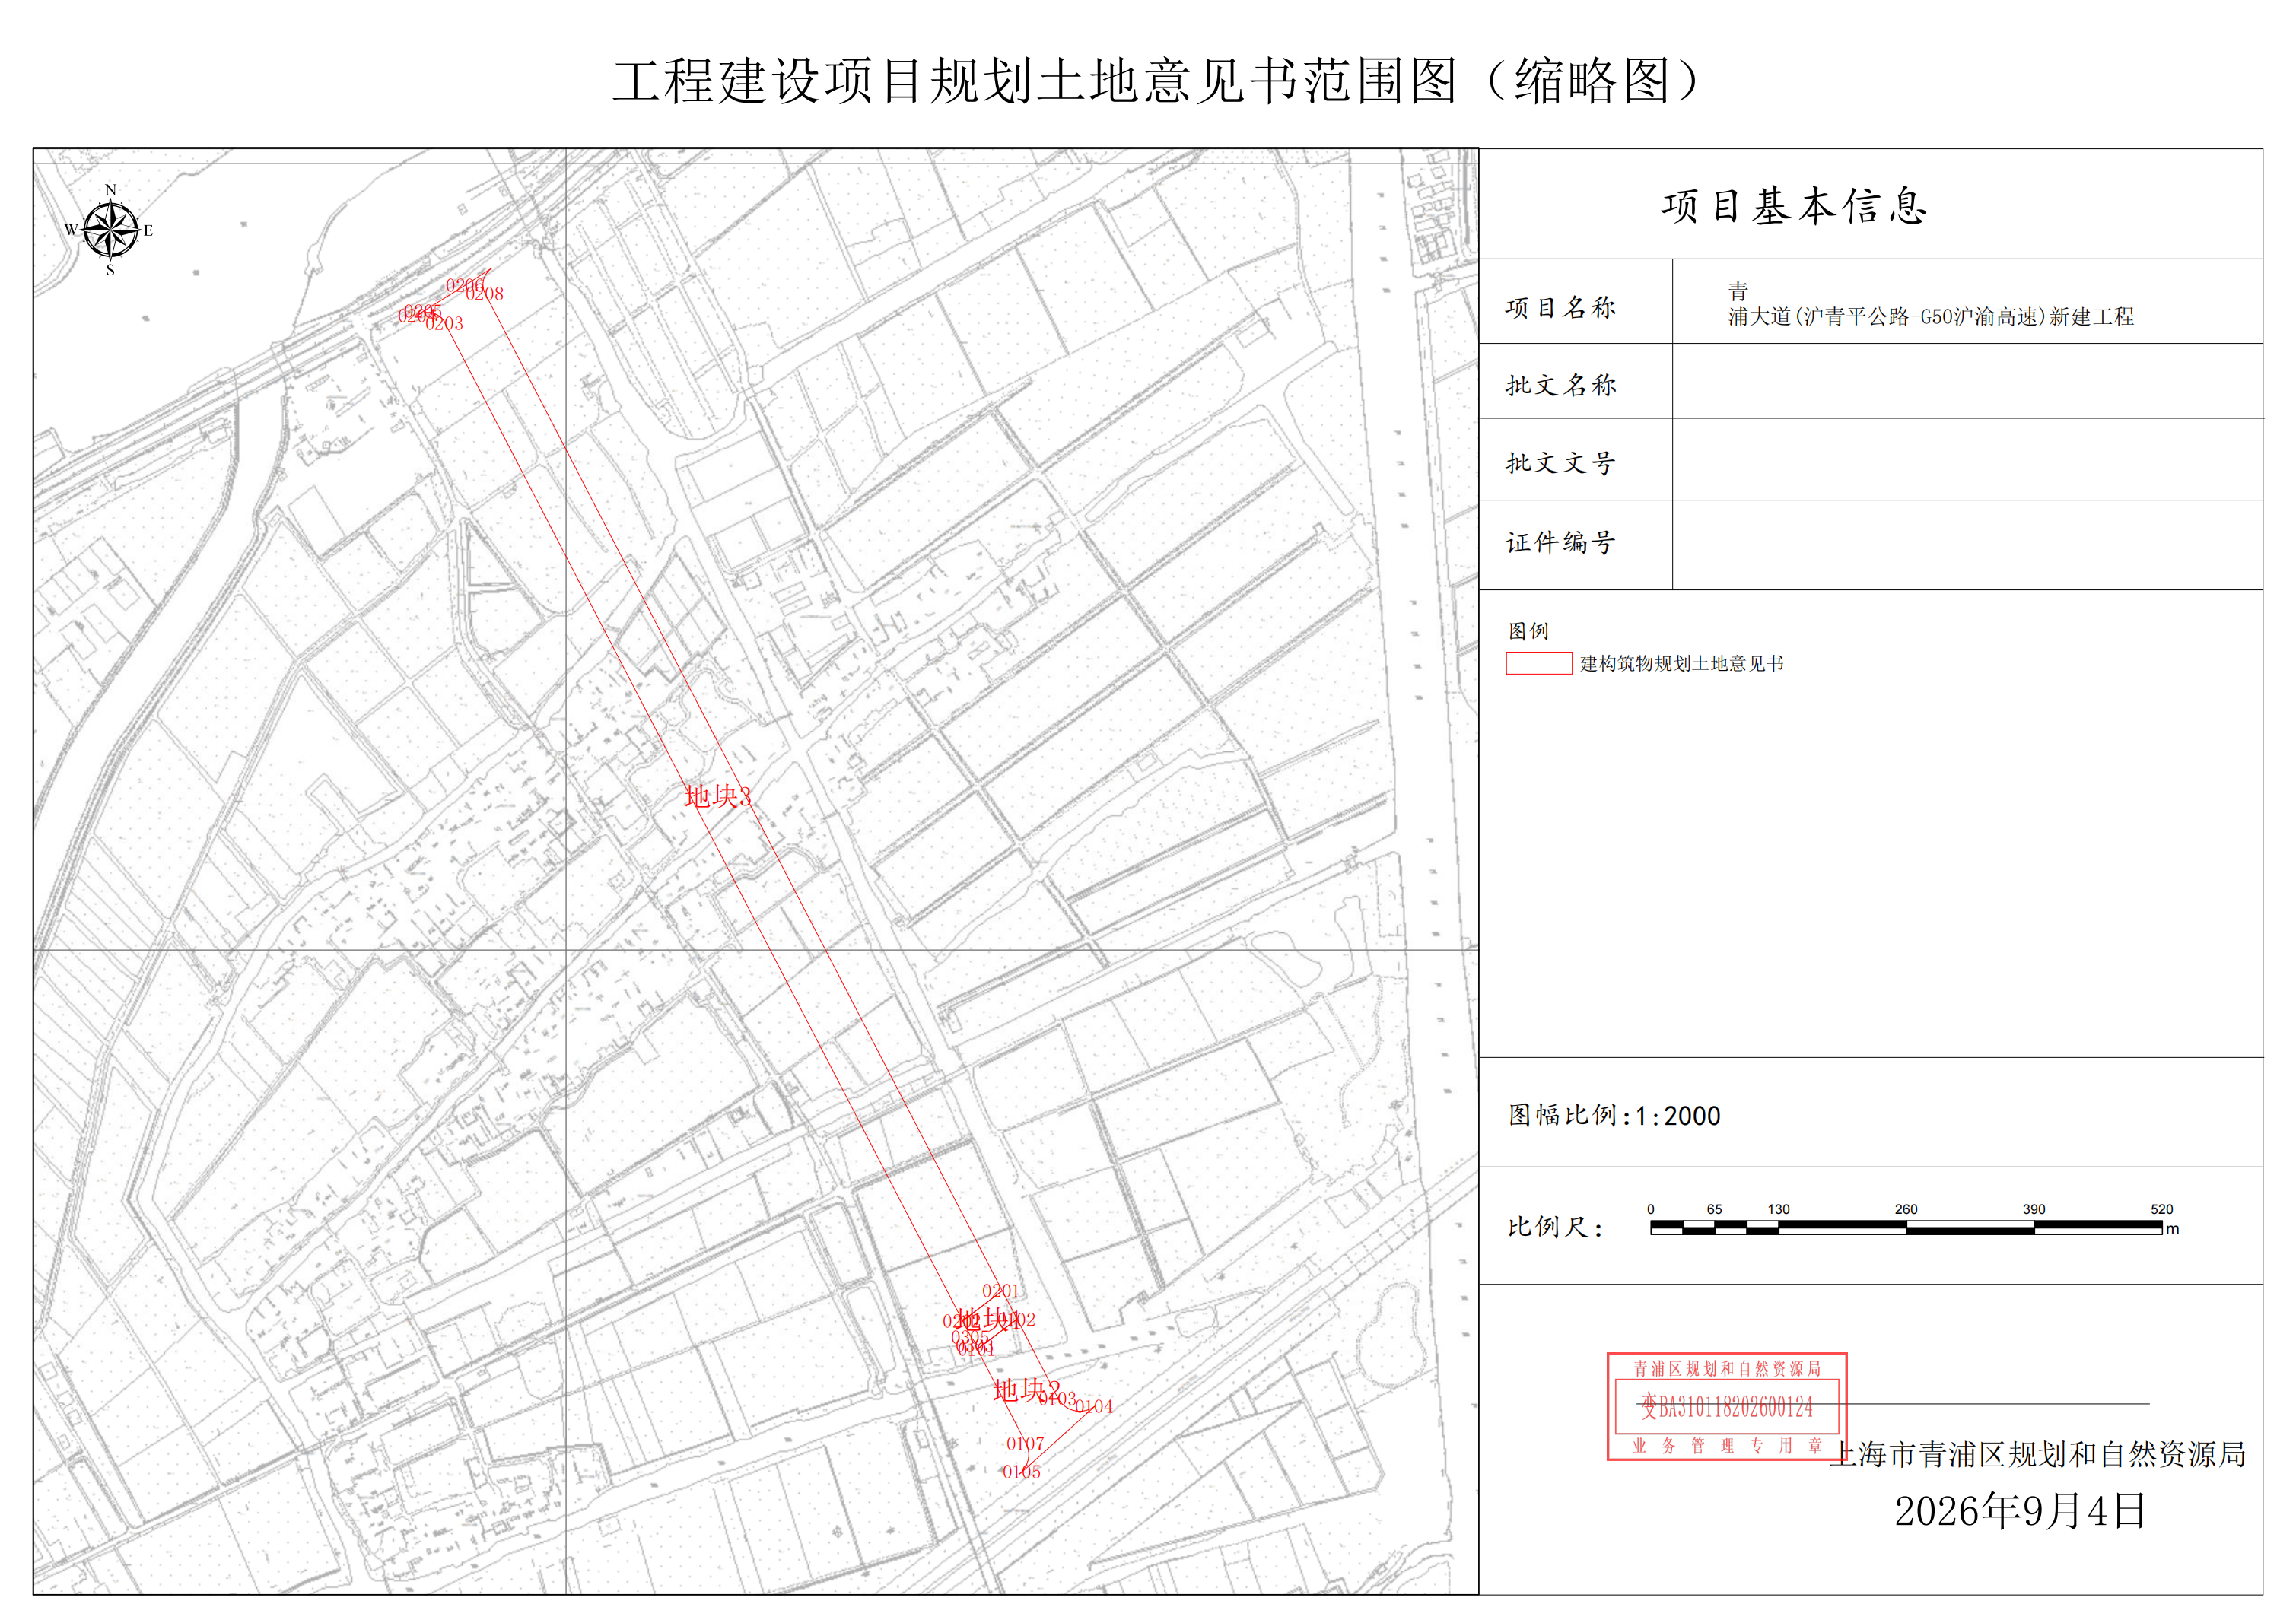Click legend text 建构筑物规划土地意见书
Viewport: 2296px width, 1623px height.
point(1682,663)
